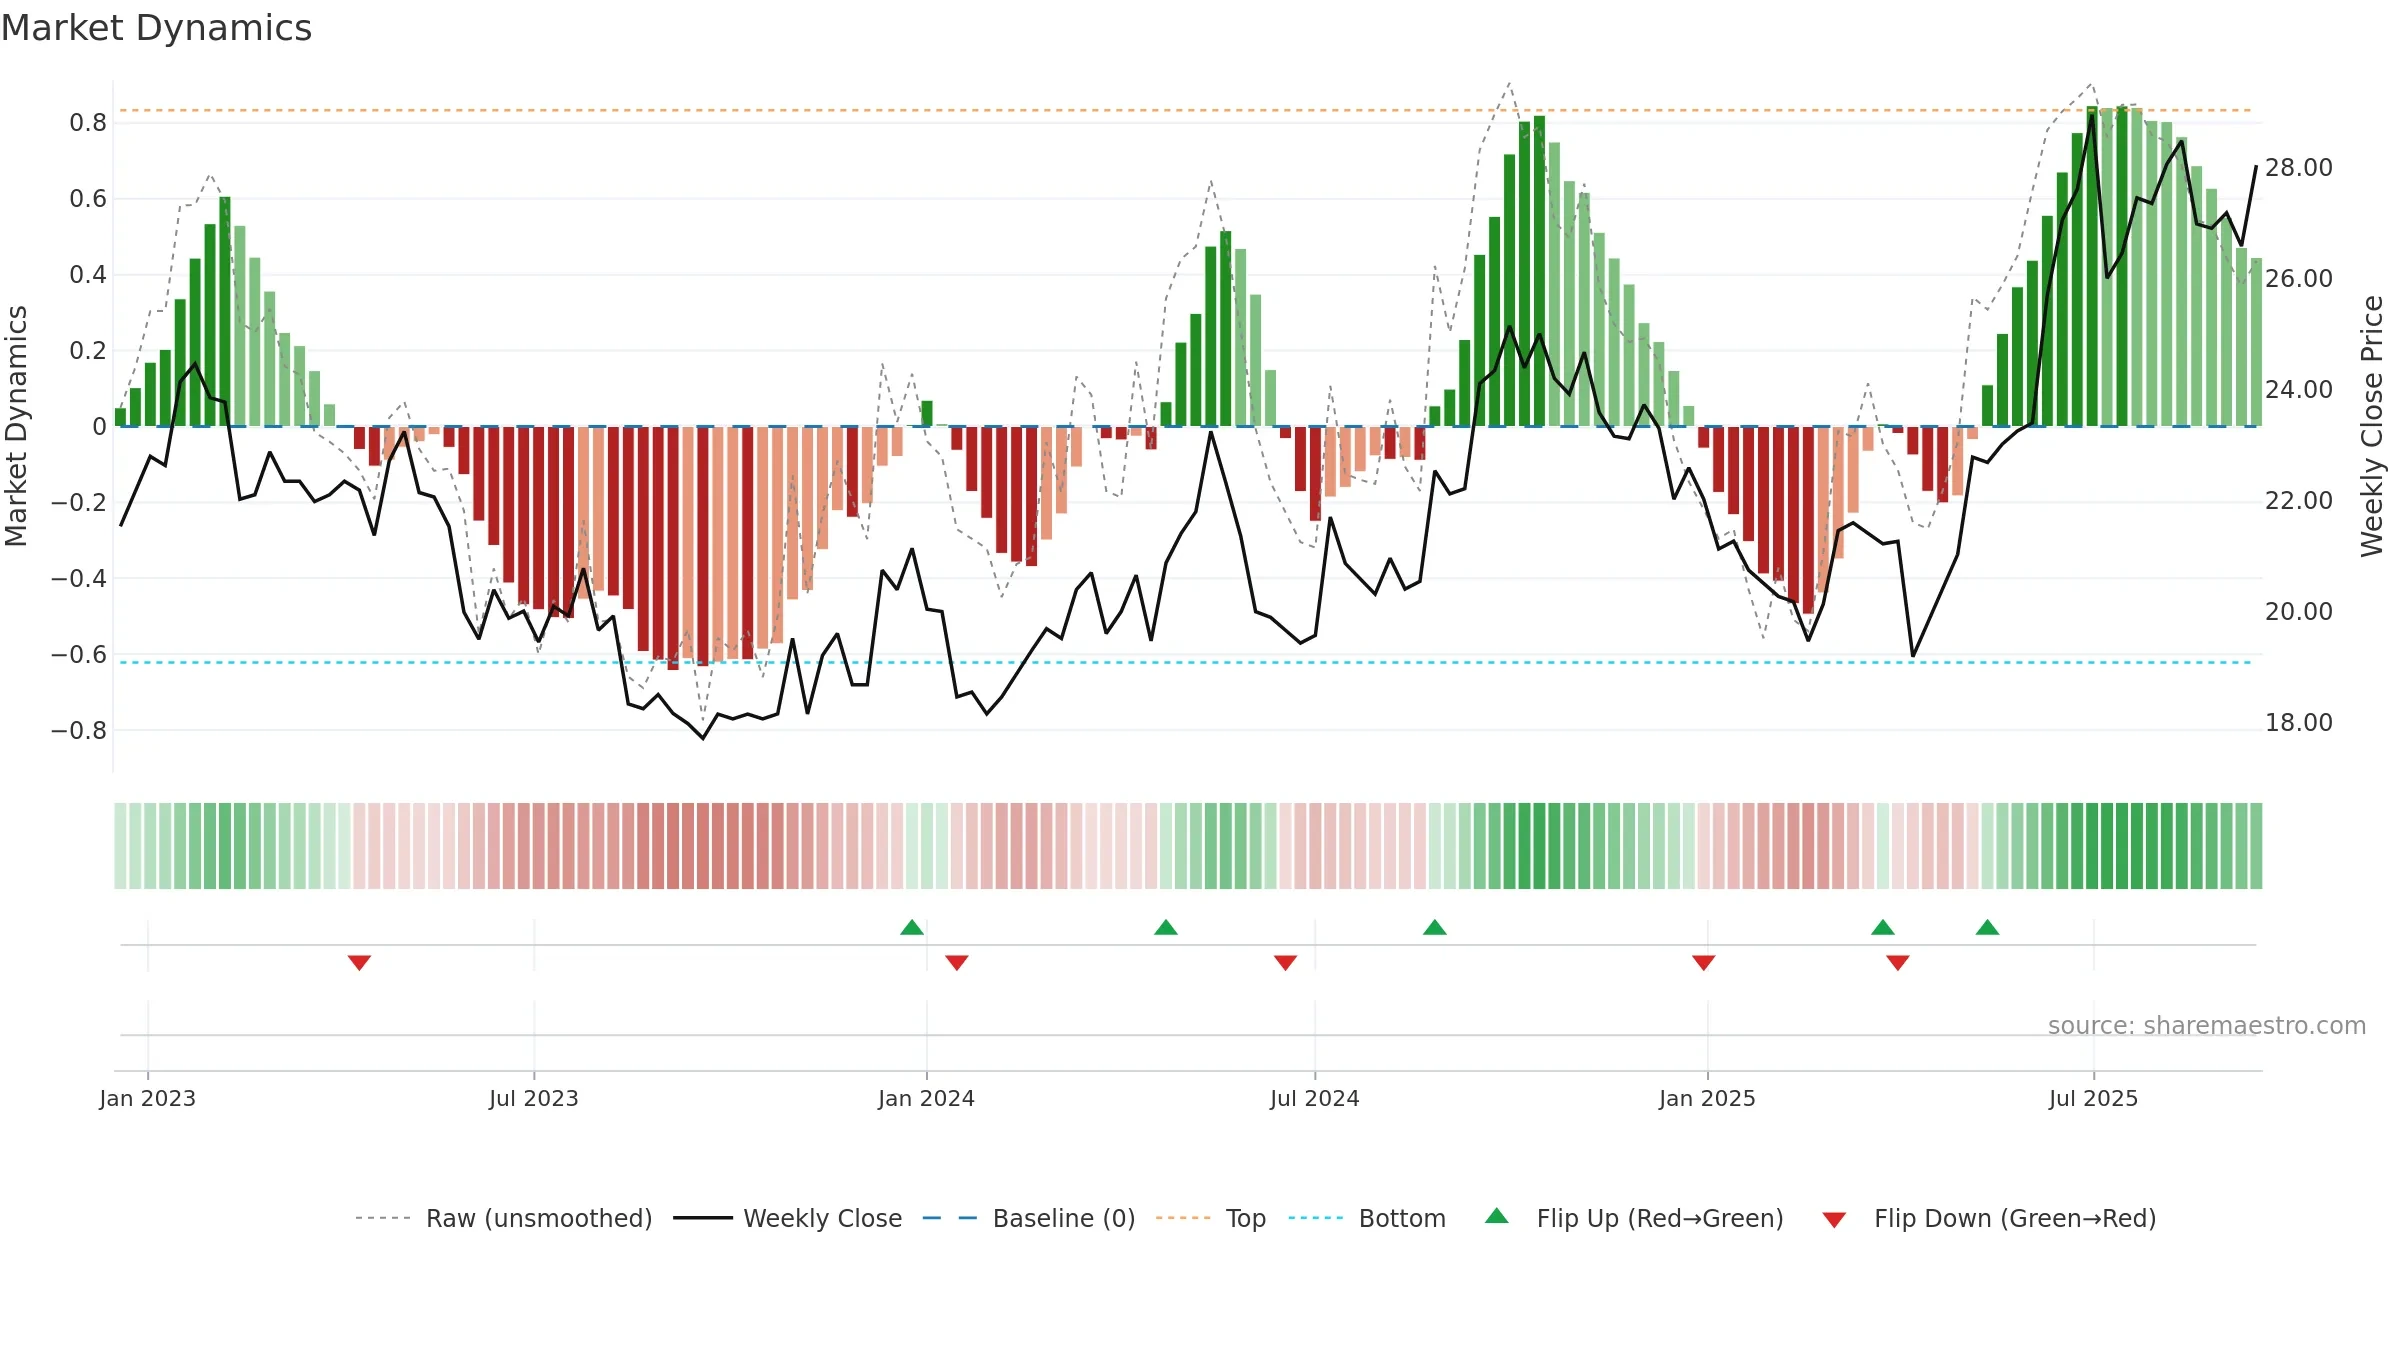Click the Jul 2023 x-axis label

click(x=534, y=1098)
